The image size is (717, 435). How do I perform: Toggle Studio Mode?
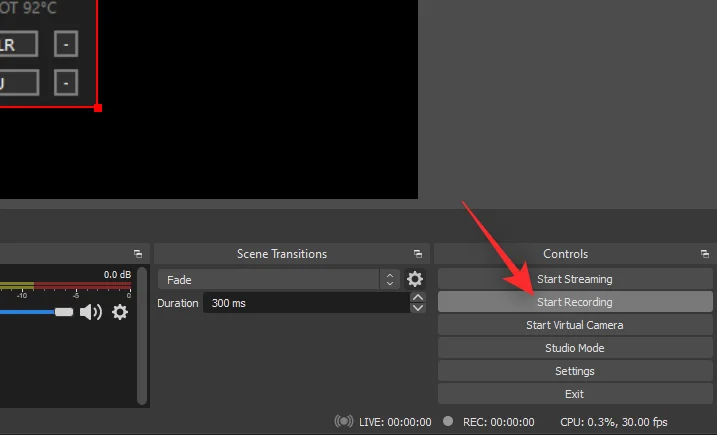click(574, 348)
